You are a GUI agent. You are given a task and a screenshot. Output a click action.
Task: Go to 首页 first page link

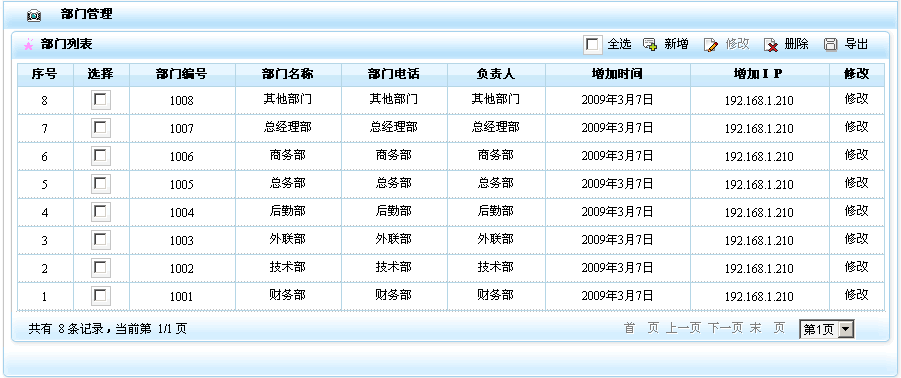pyautogui.click(x=641, y=328)
